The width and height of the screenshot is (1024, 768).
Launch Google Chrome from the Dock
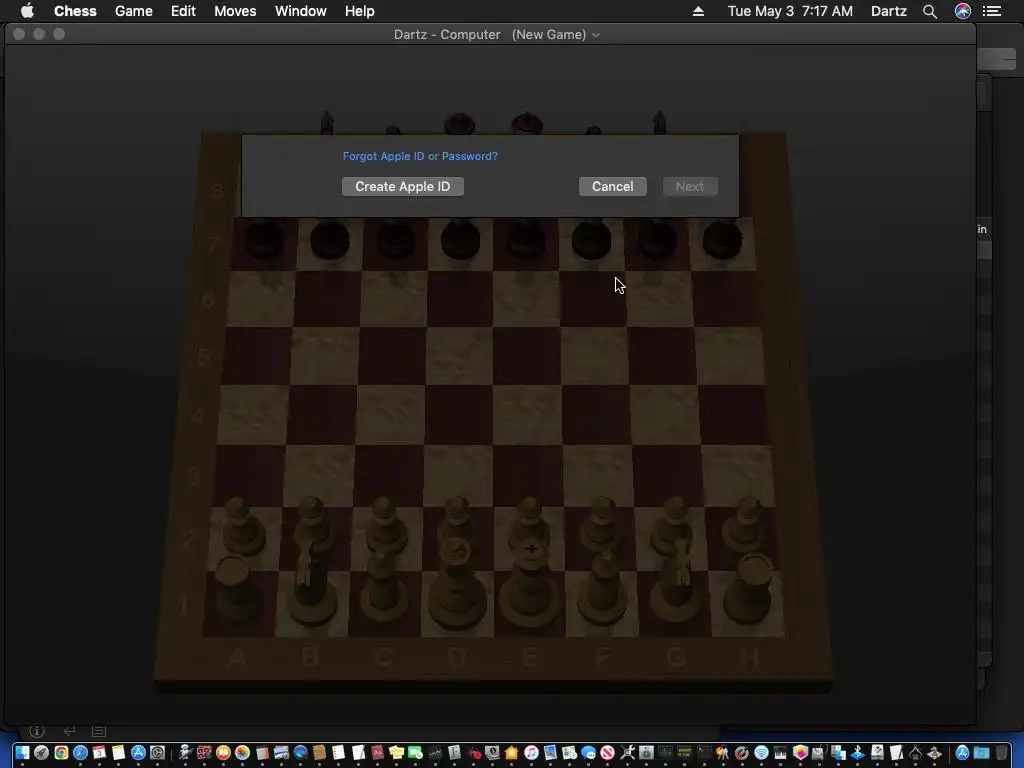61,752
